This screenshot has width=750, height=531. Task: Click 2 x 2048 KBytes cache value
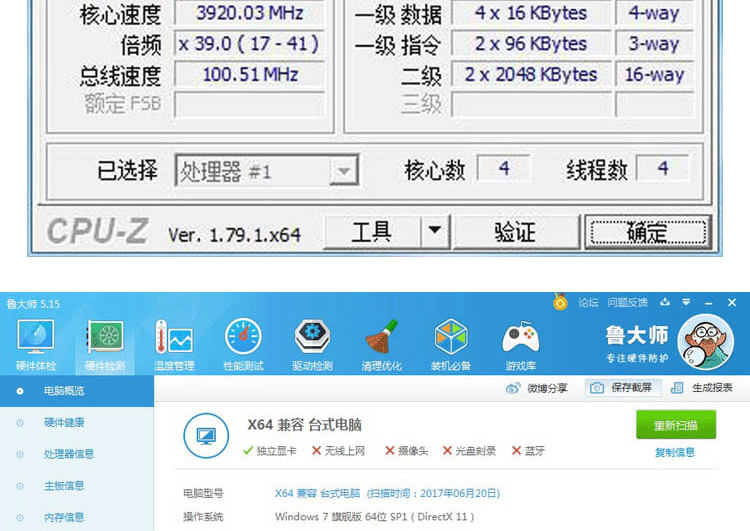[x=531, y=75]
